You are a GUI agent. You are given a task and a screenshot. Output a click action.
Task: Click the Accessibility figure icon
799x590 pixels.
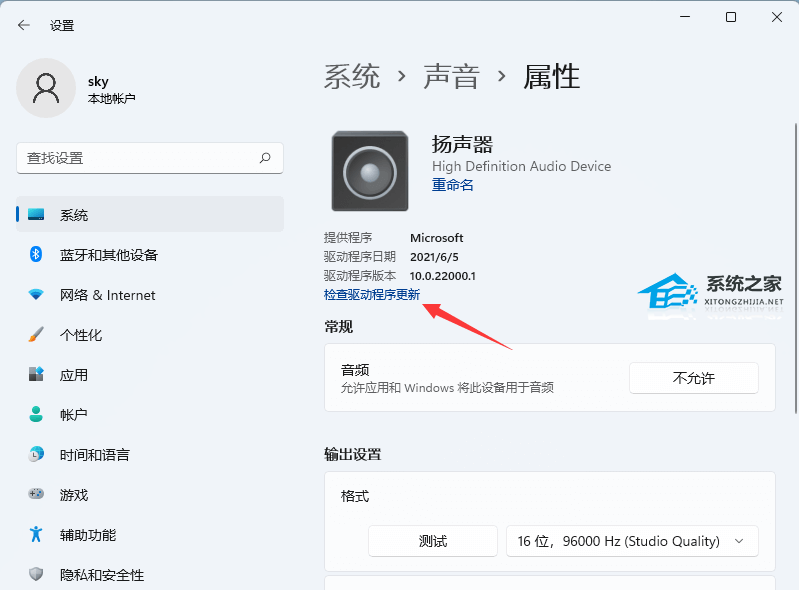(x=36, y=534)
